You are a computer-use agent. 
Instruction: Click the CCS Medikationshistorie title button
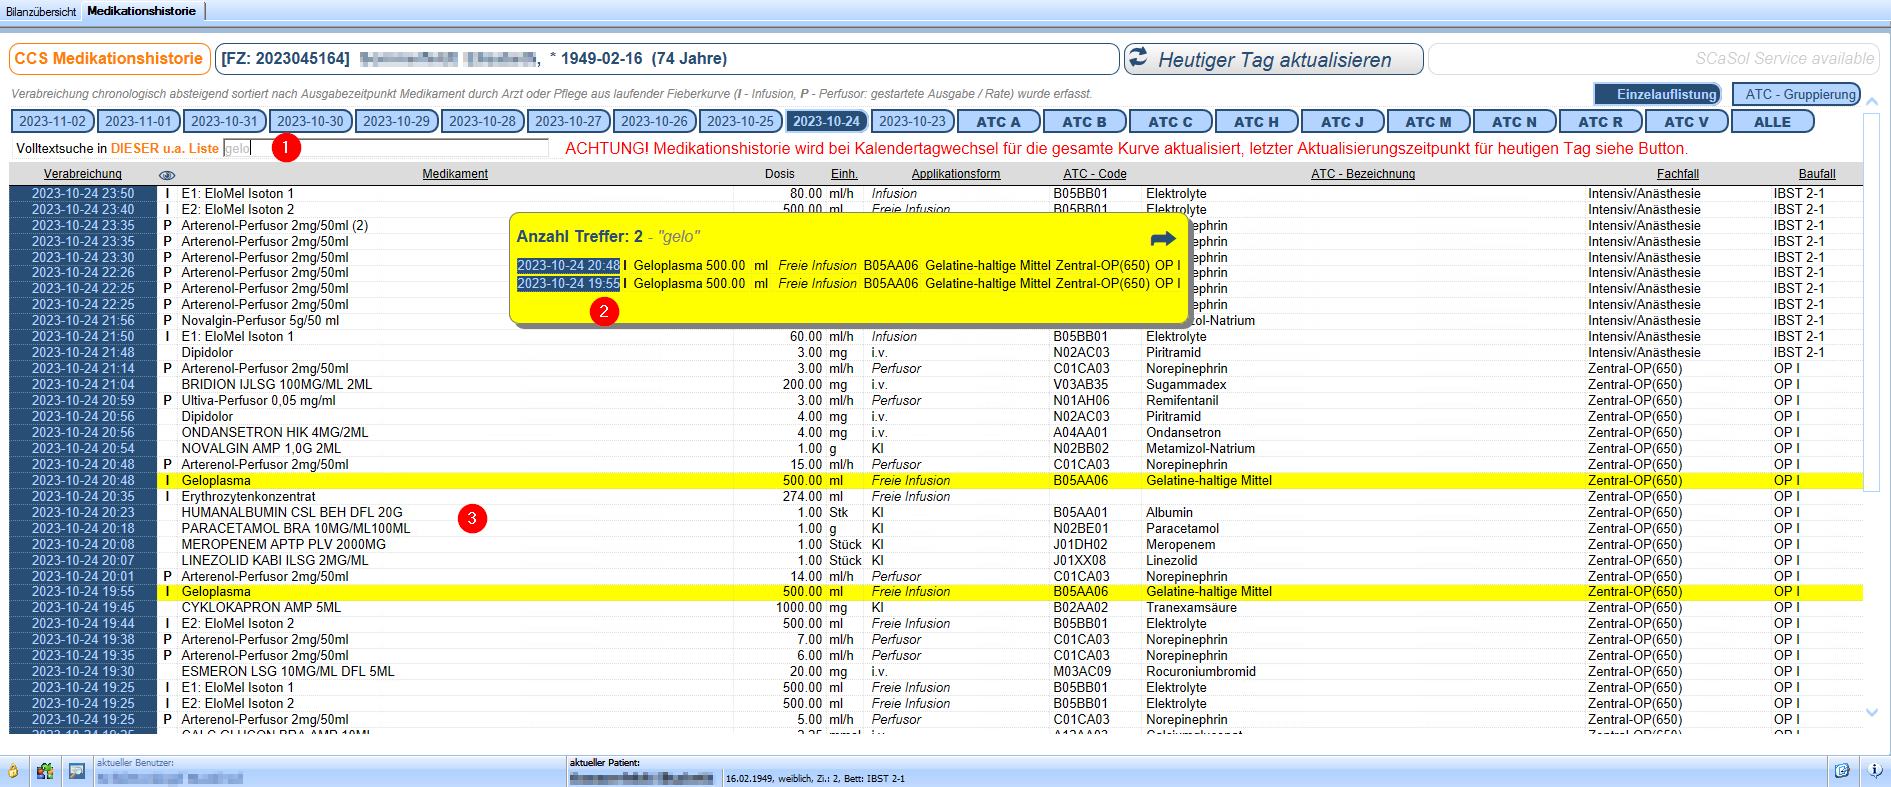coord(110,59)
